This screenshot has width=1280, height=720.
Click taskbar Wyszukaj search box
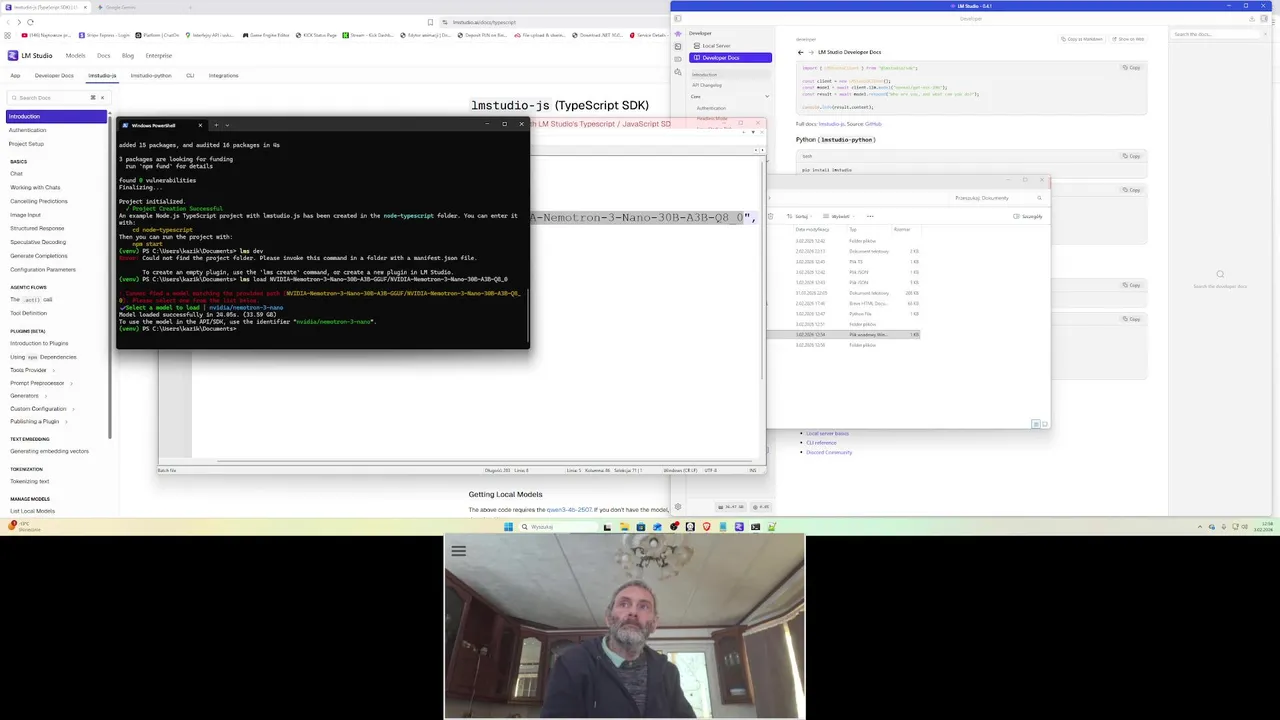coord(557,527)
